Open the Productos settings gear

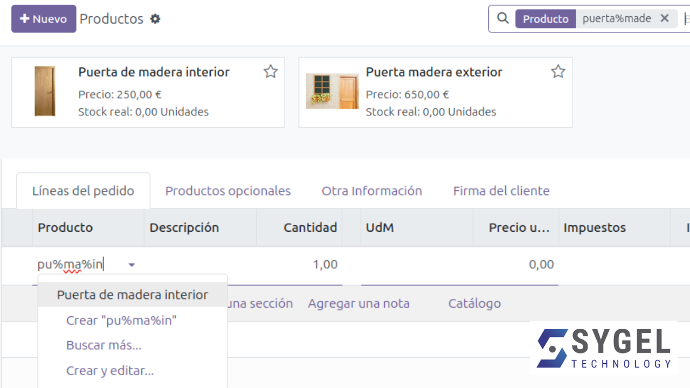(x=155, y=19)
